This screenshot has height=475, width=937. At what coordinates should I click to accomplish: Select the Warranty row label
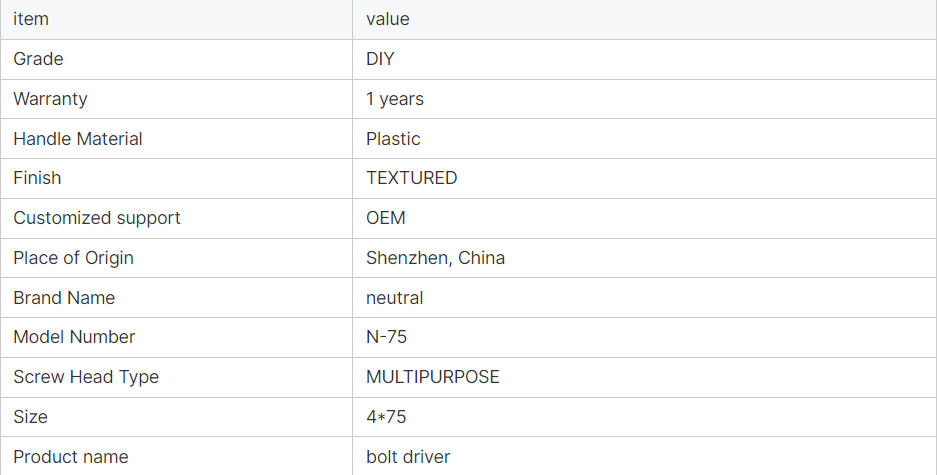pos(50,99)
